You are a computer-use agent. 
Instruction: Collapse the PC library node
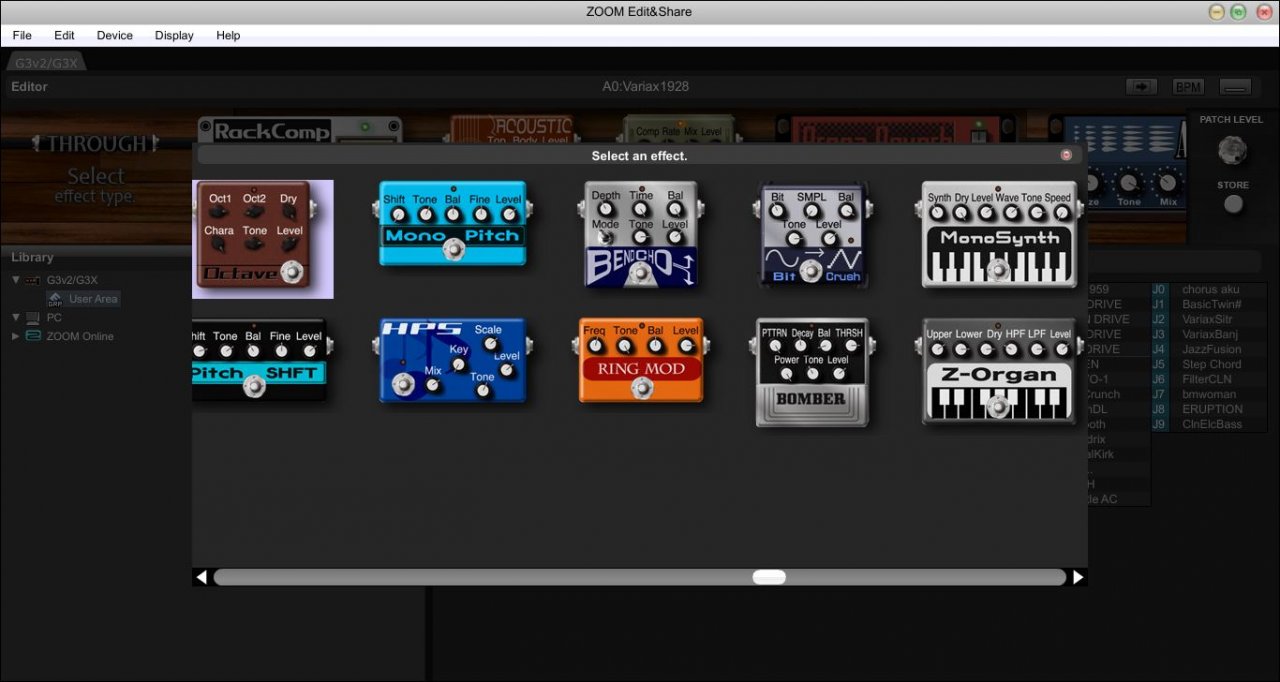click(16, 317)
